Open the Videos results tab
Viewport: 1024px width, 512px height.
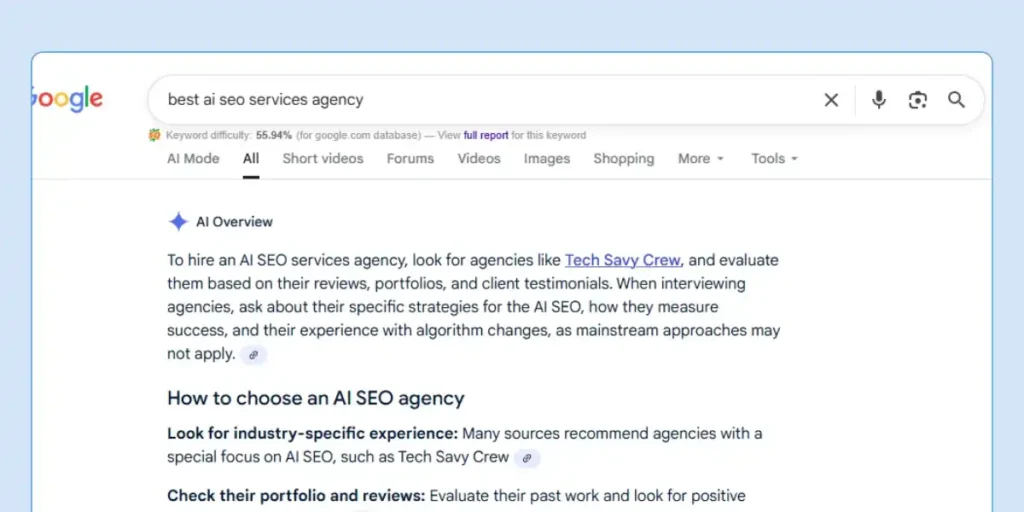tap(479, 158)
